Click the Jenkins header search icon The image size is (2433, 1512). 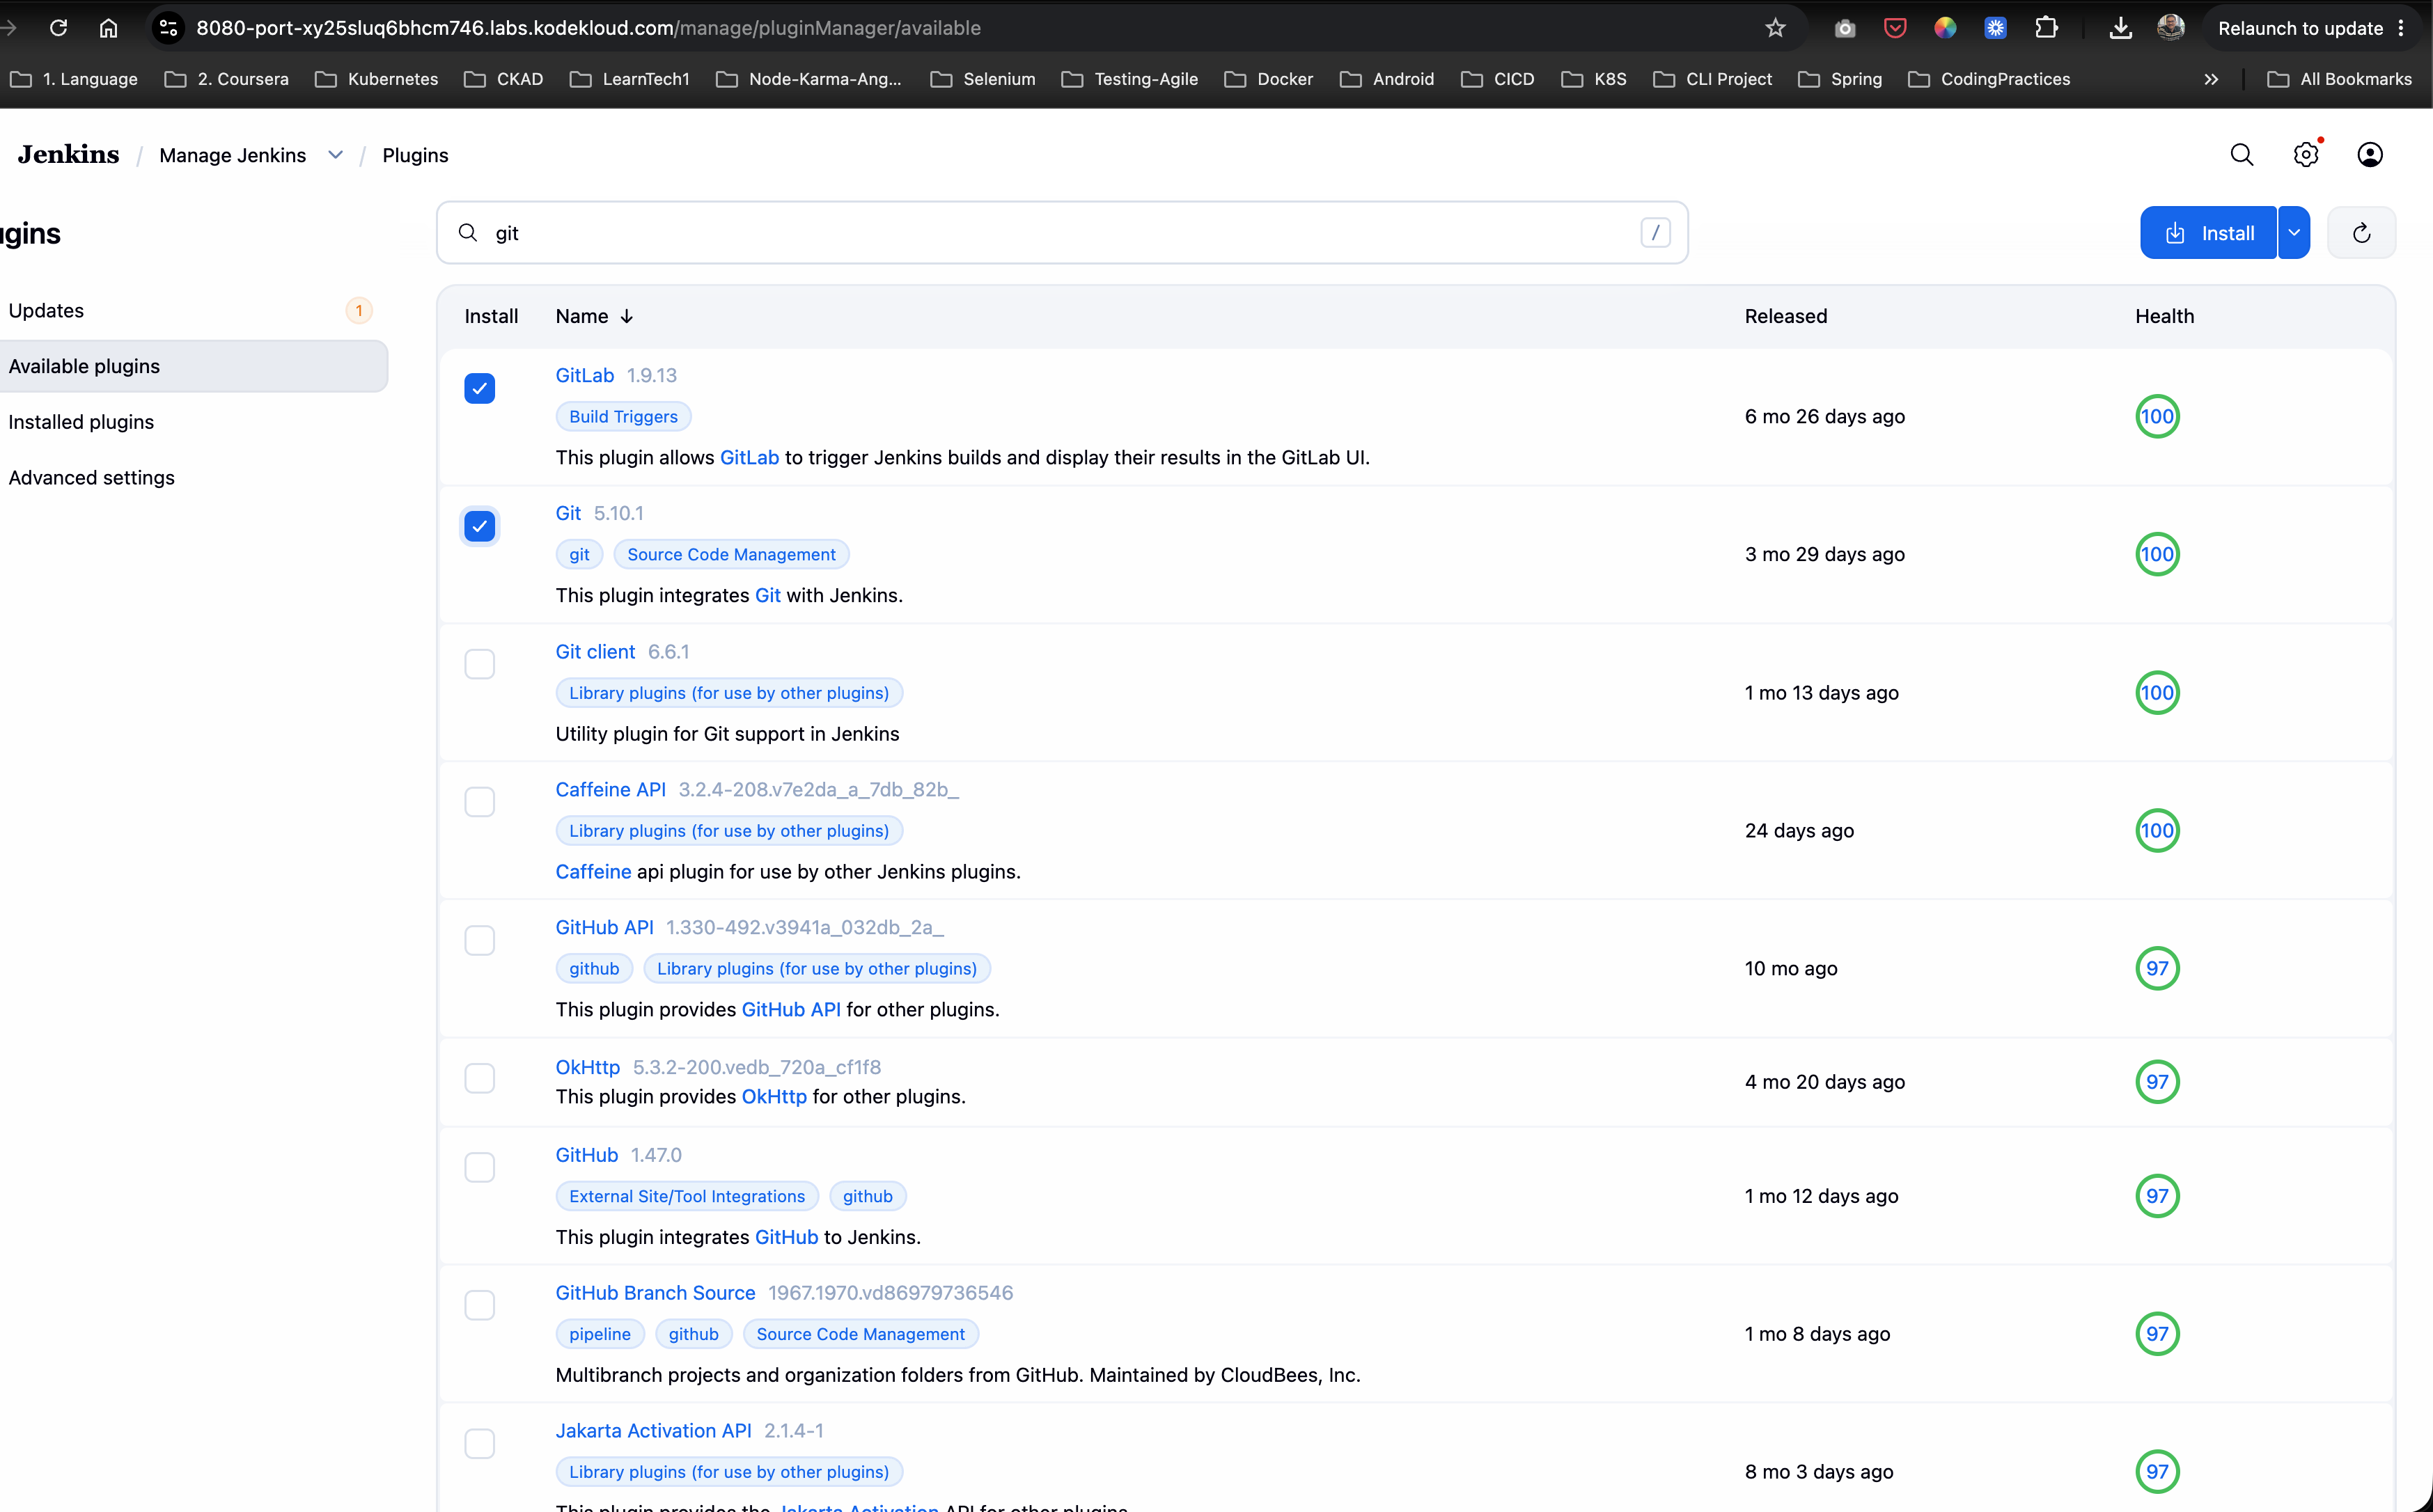pos(2242,155)
